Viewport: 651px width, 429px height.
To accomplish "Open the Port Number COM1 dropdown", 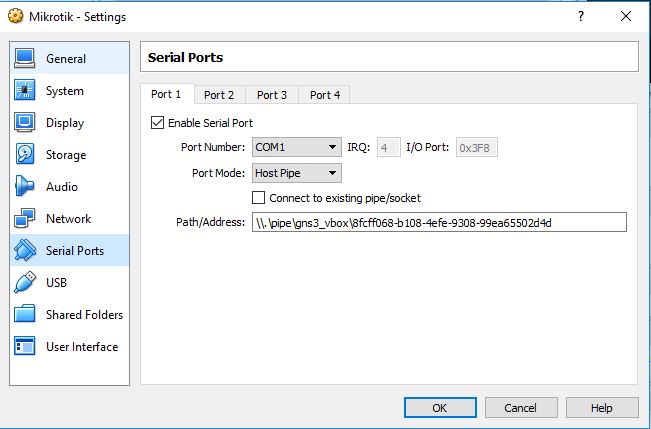I will click(296, 147).
